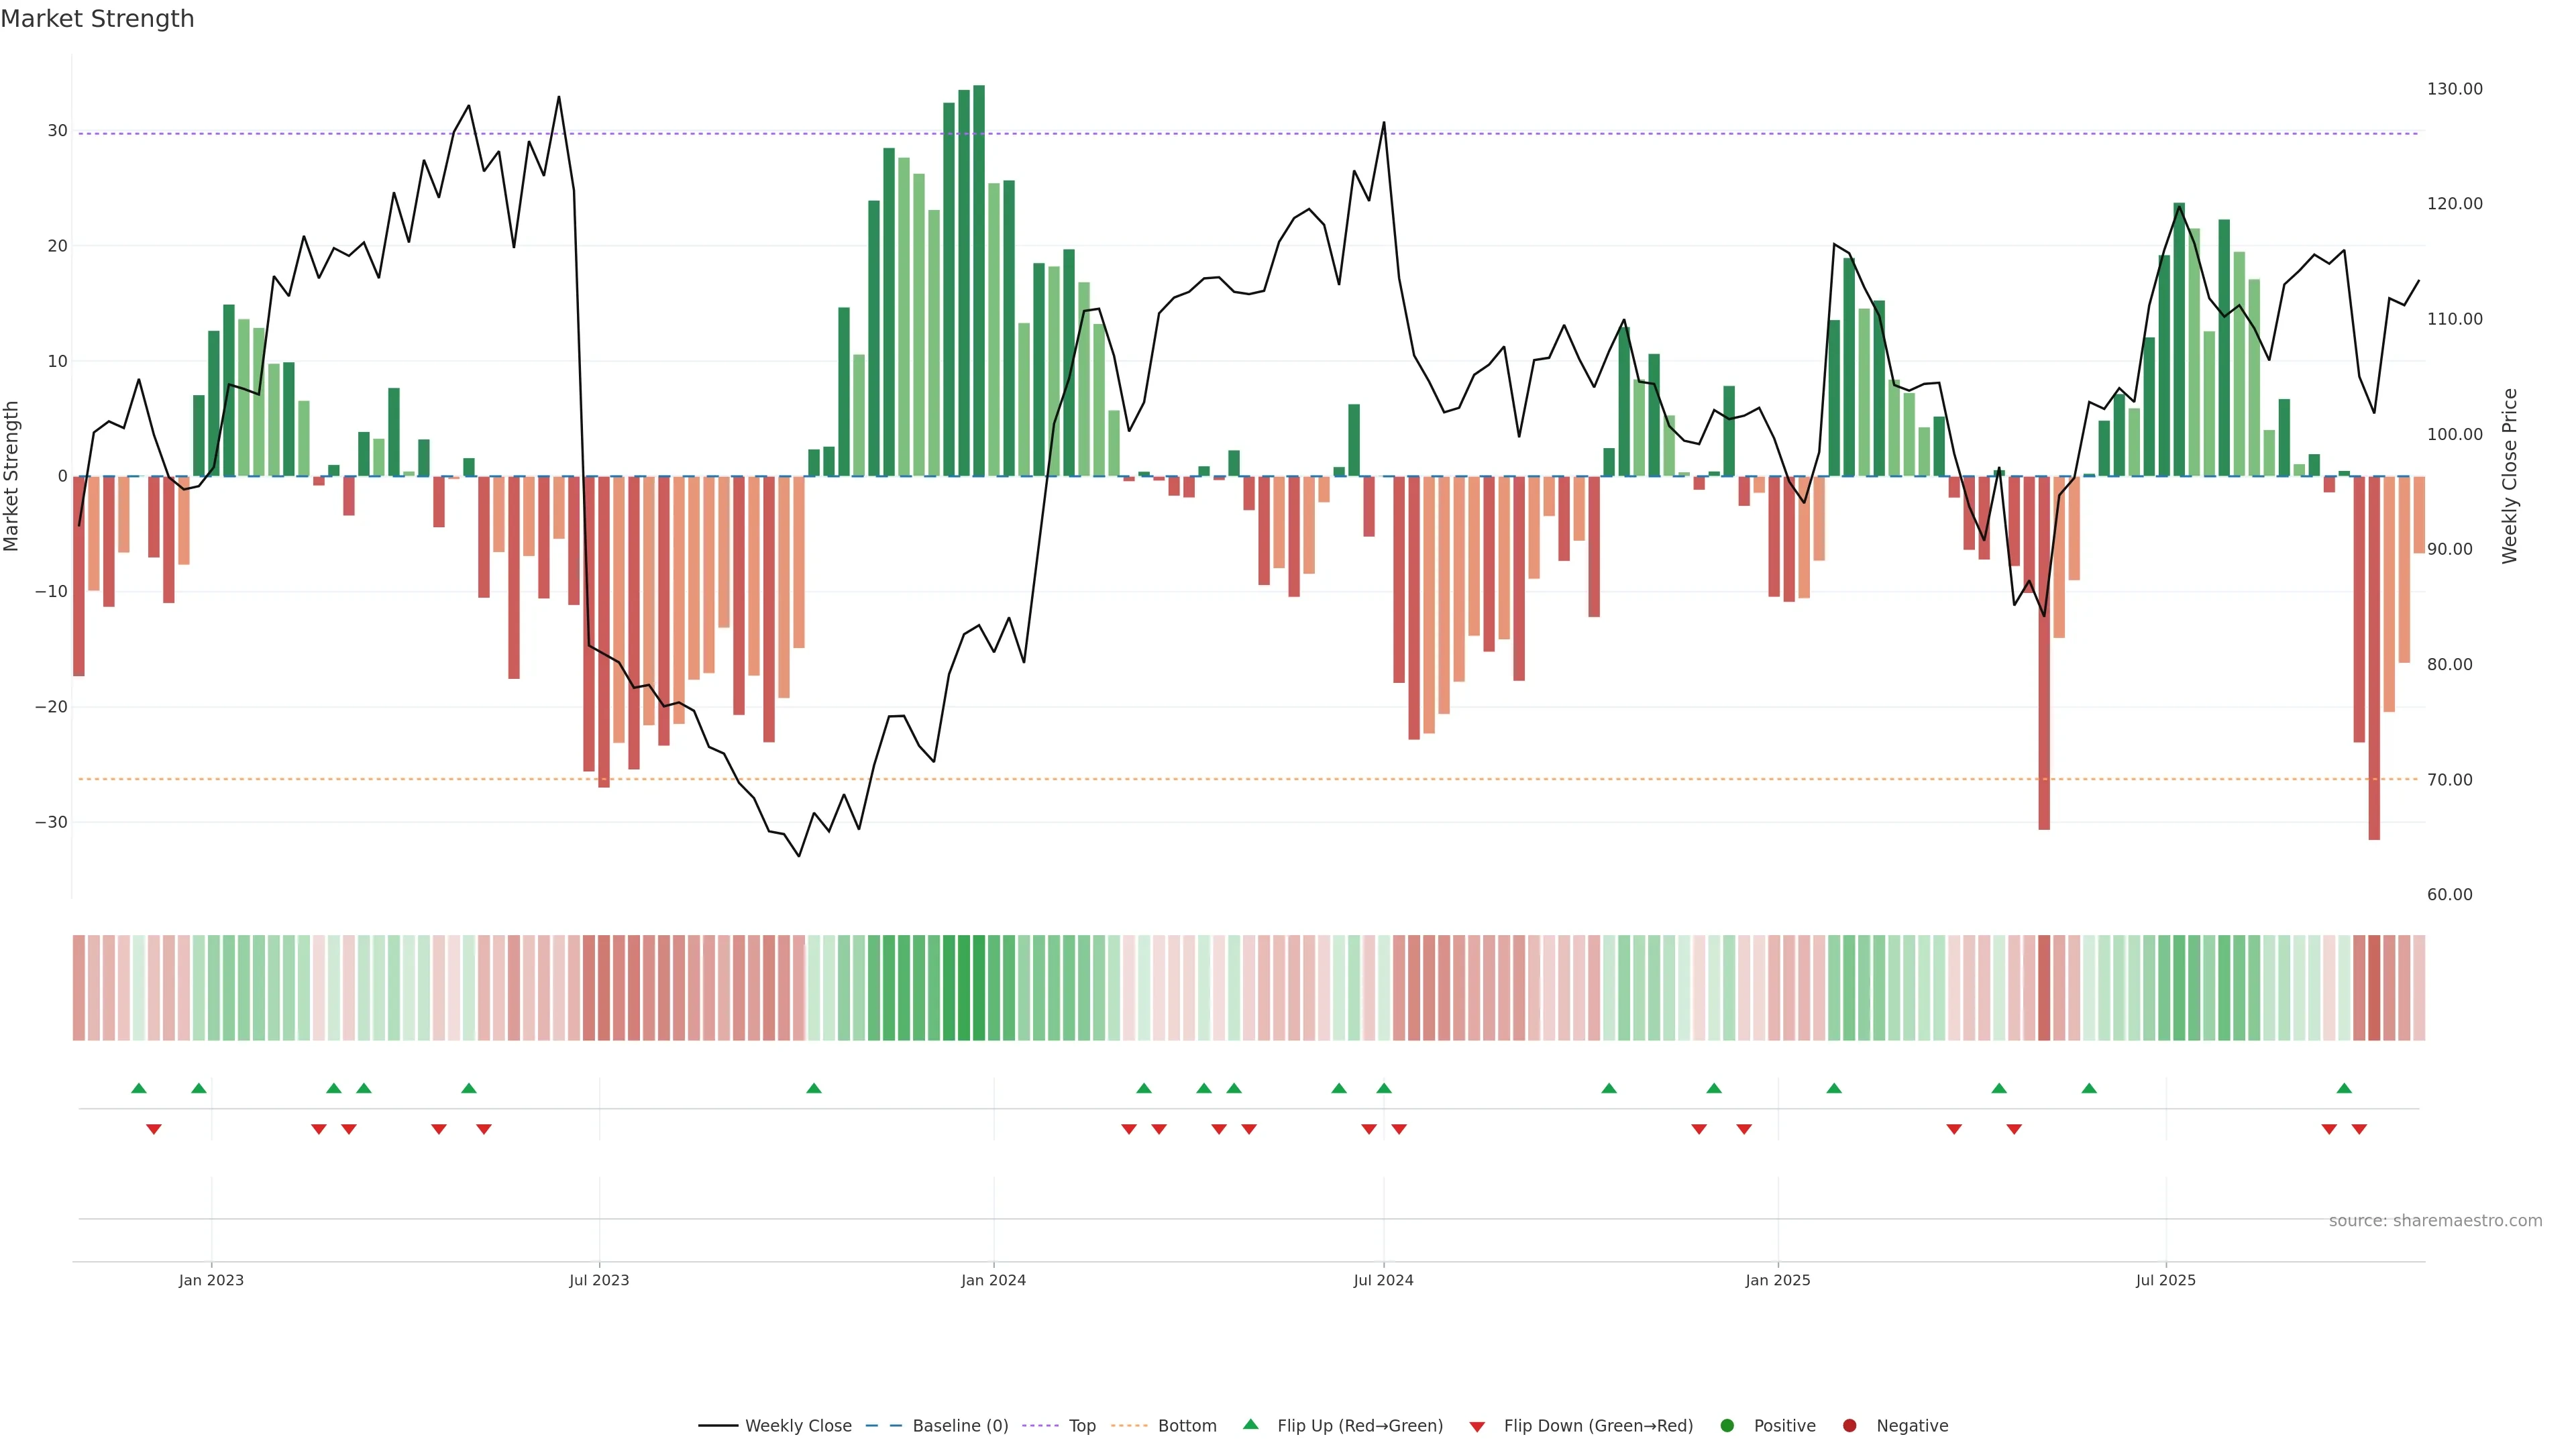The image size is (2576, 1449).
Task: Click the blue dashed Baseline legend line
Action: click(883, 1425)
